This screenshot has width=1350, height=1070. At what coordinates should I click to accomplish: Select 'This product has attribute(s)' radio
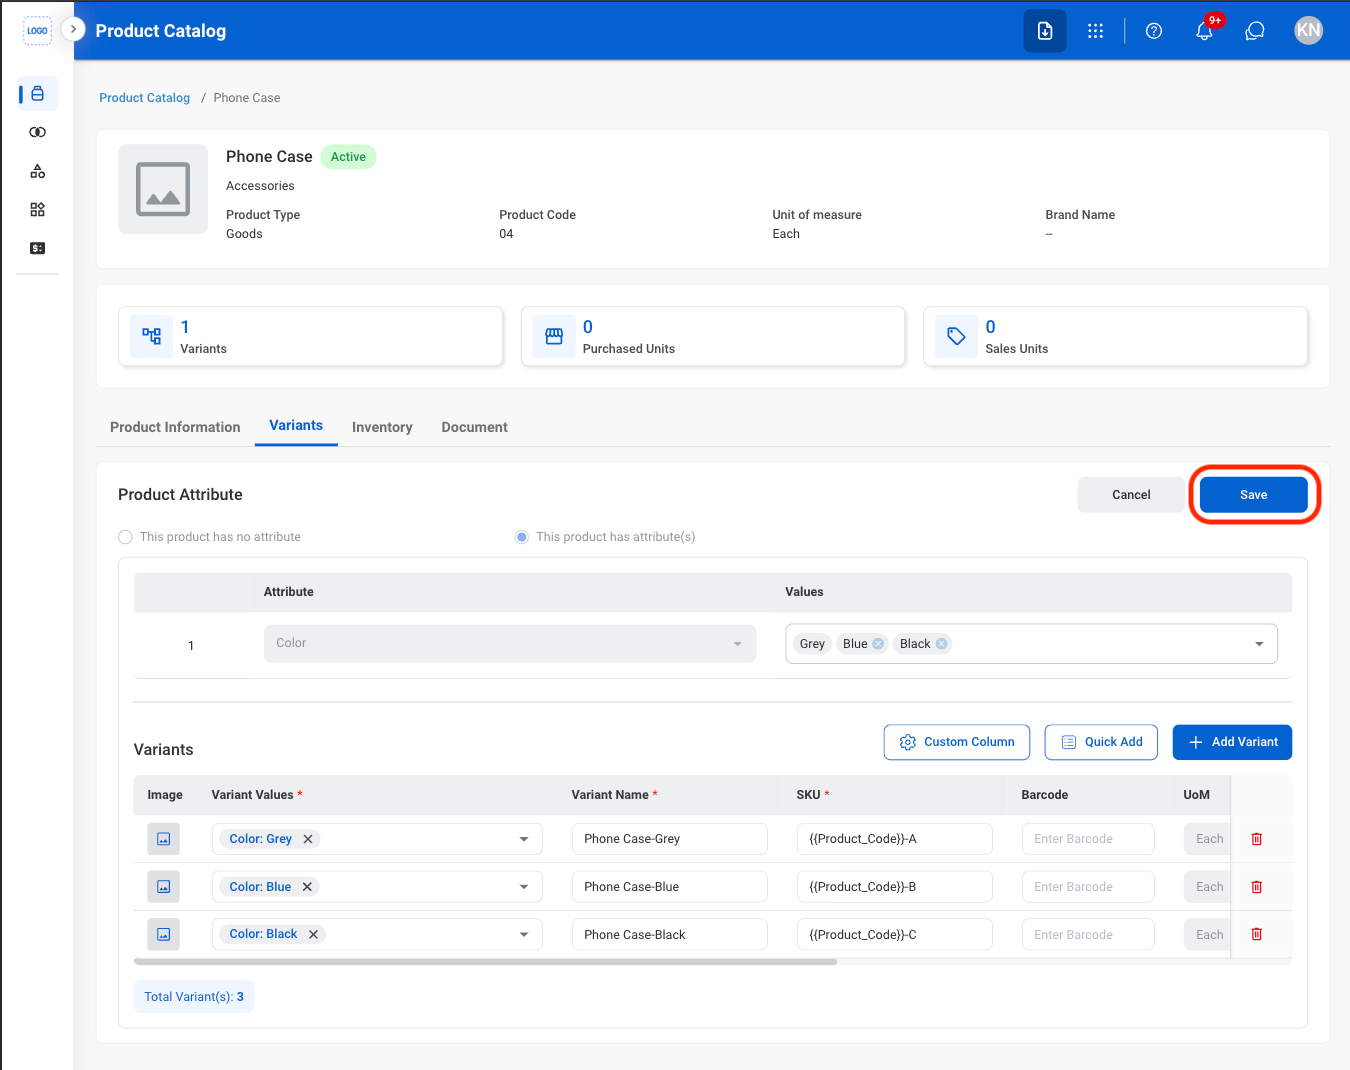(522, 537)
